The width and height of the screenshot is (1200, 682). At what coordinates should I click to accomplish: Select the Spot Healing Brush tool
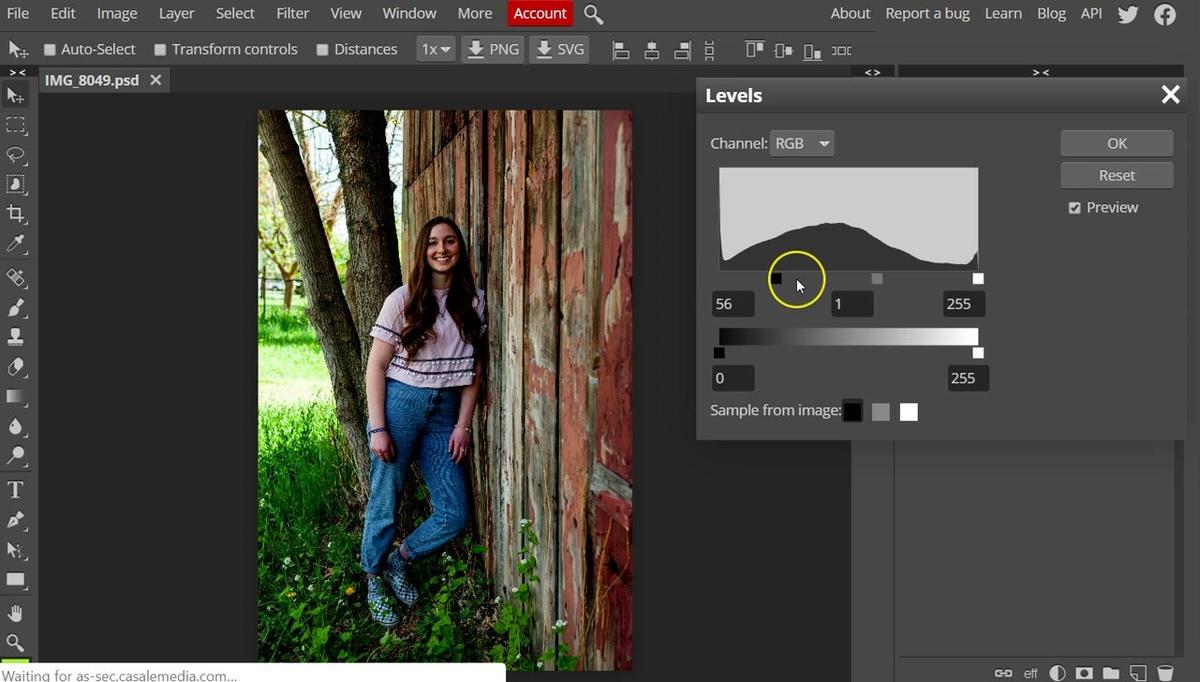pyautogui.click(x=16, y=277)
